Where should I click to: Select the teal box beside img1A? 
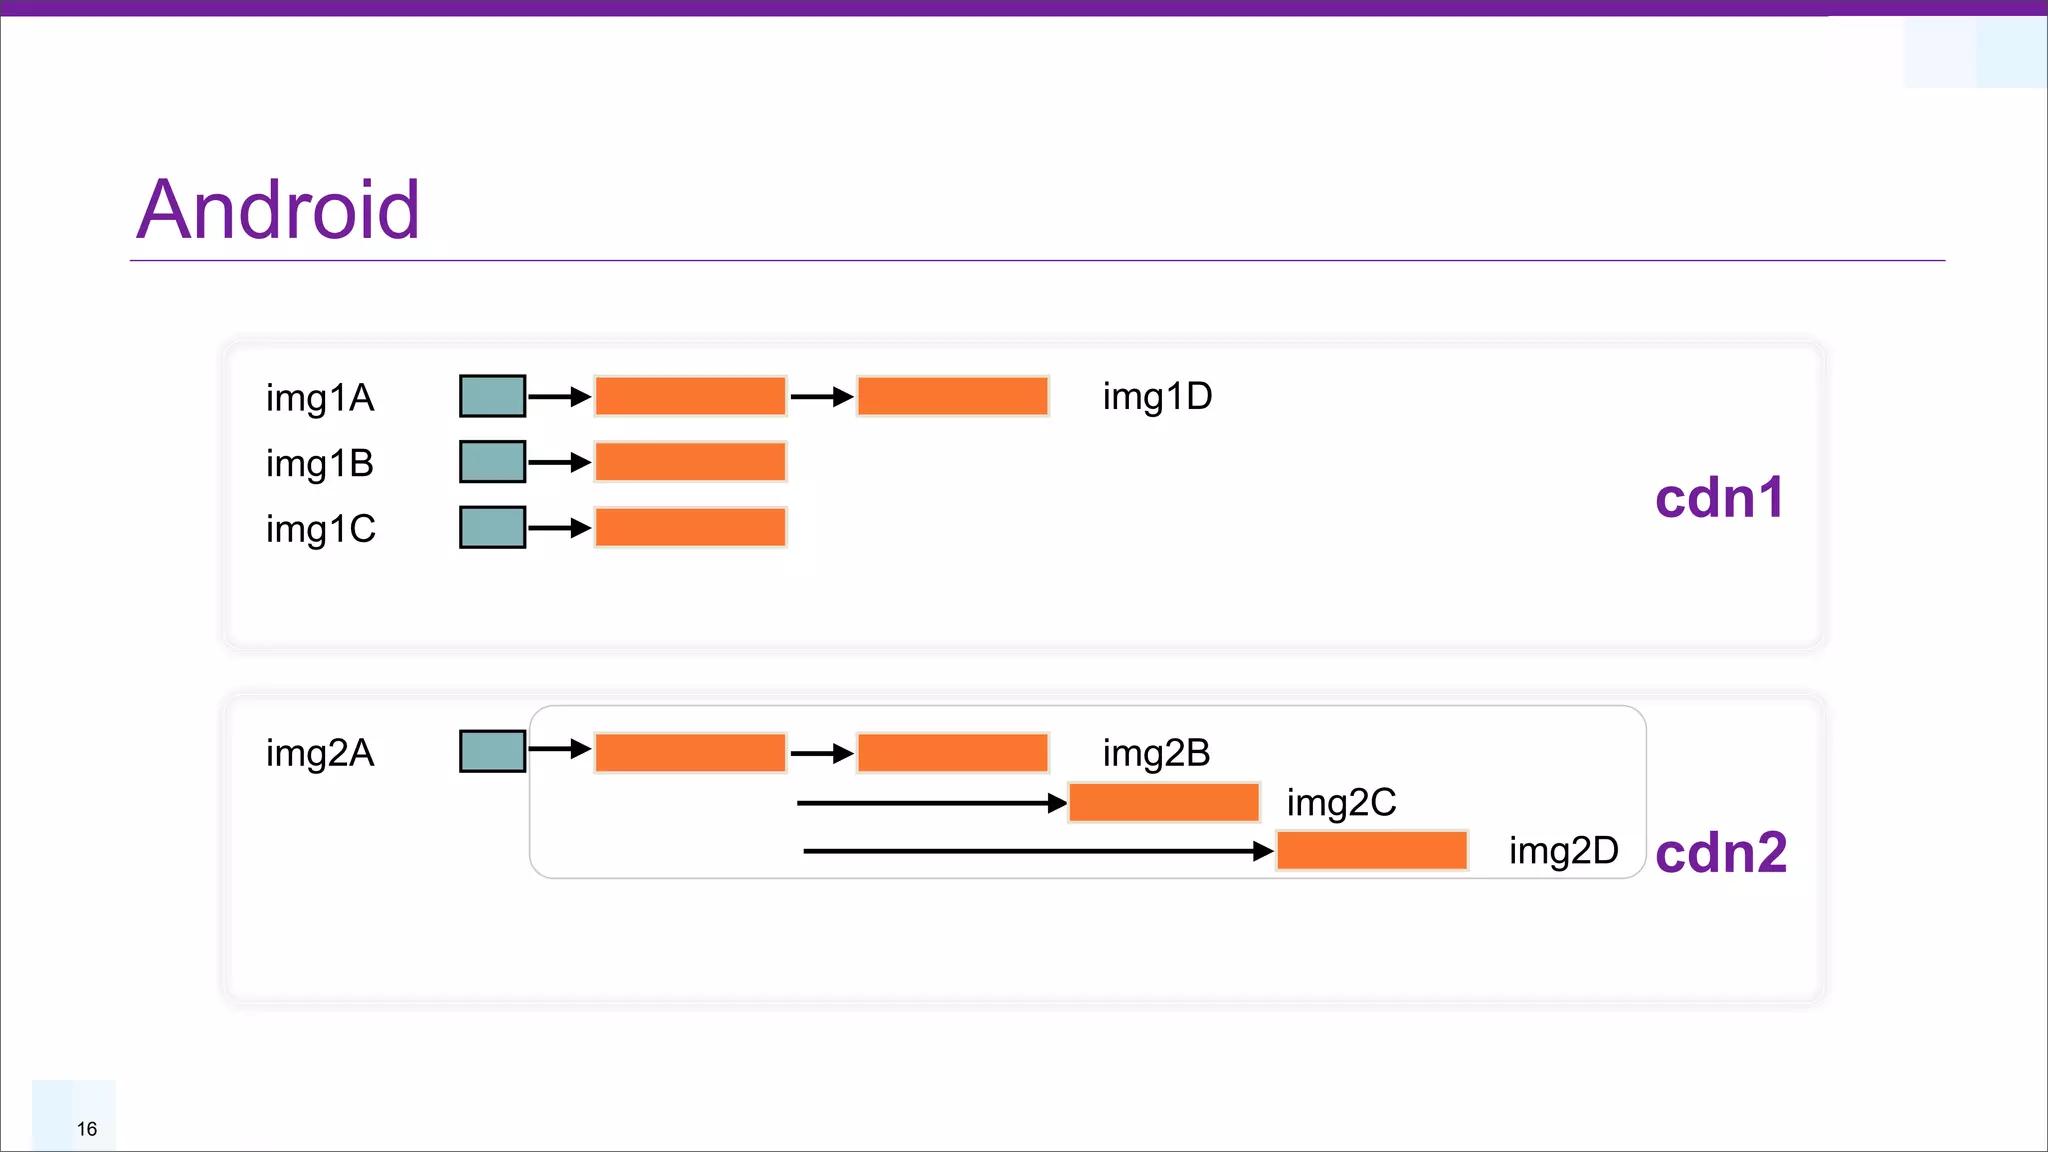coord(492,396)
